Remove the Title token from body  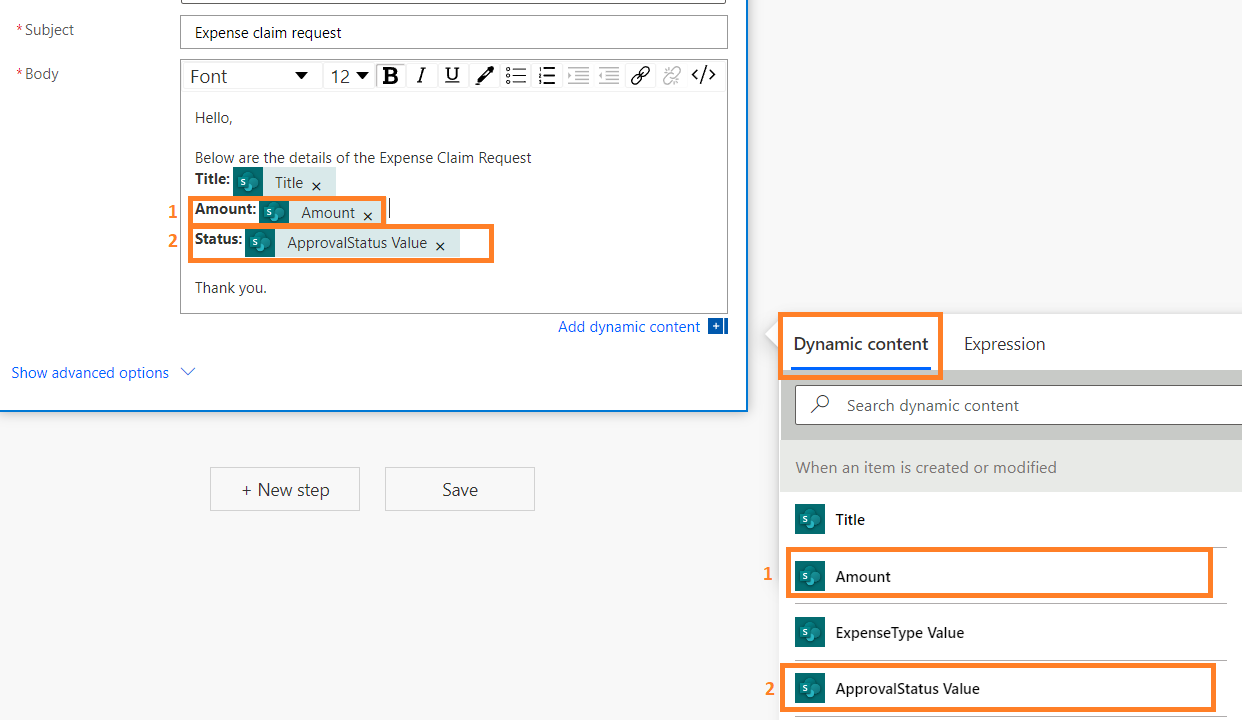pos(316,185)
